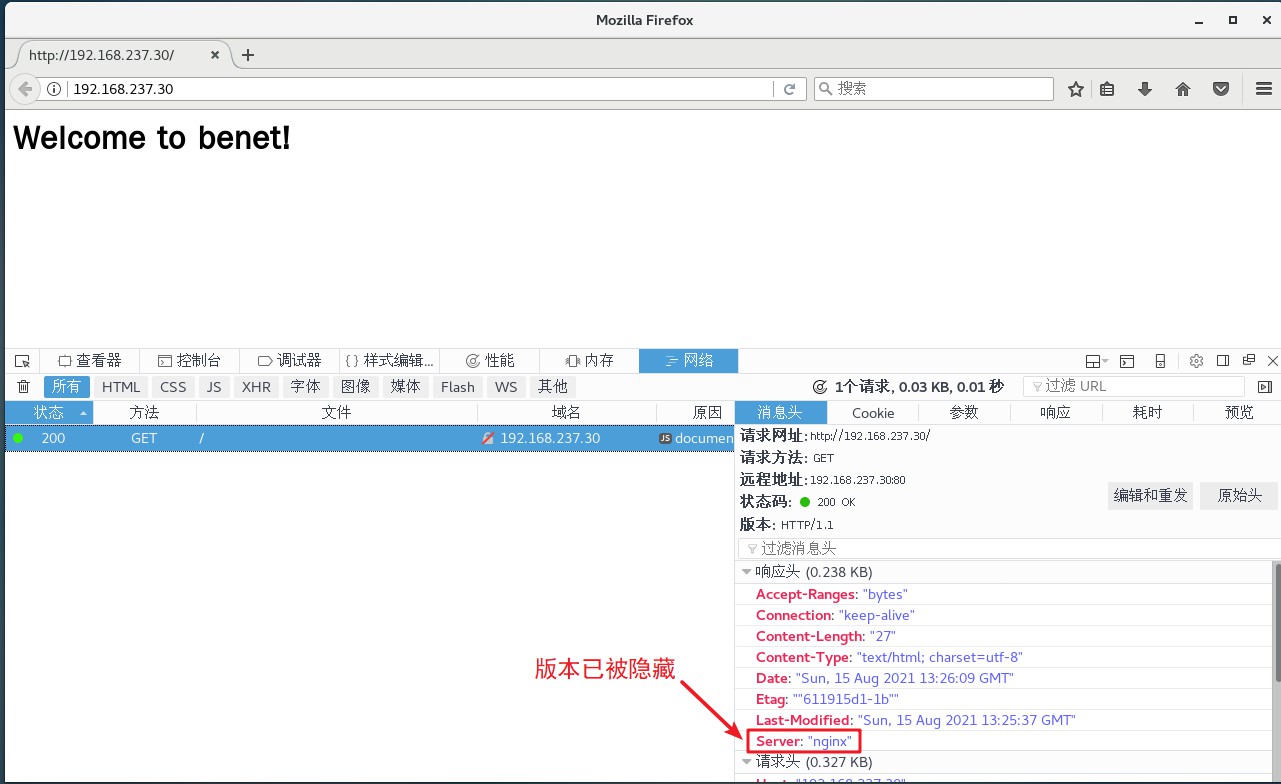Open devtools split console icon
Viewport: 1281px width, 784px height.
(x=1127, y=361)
